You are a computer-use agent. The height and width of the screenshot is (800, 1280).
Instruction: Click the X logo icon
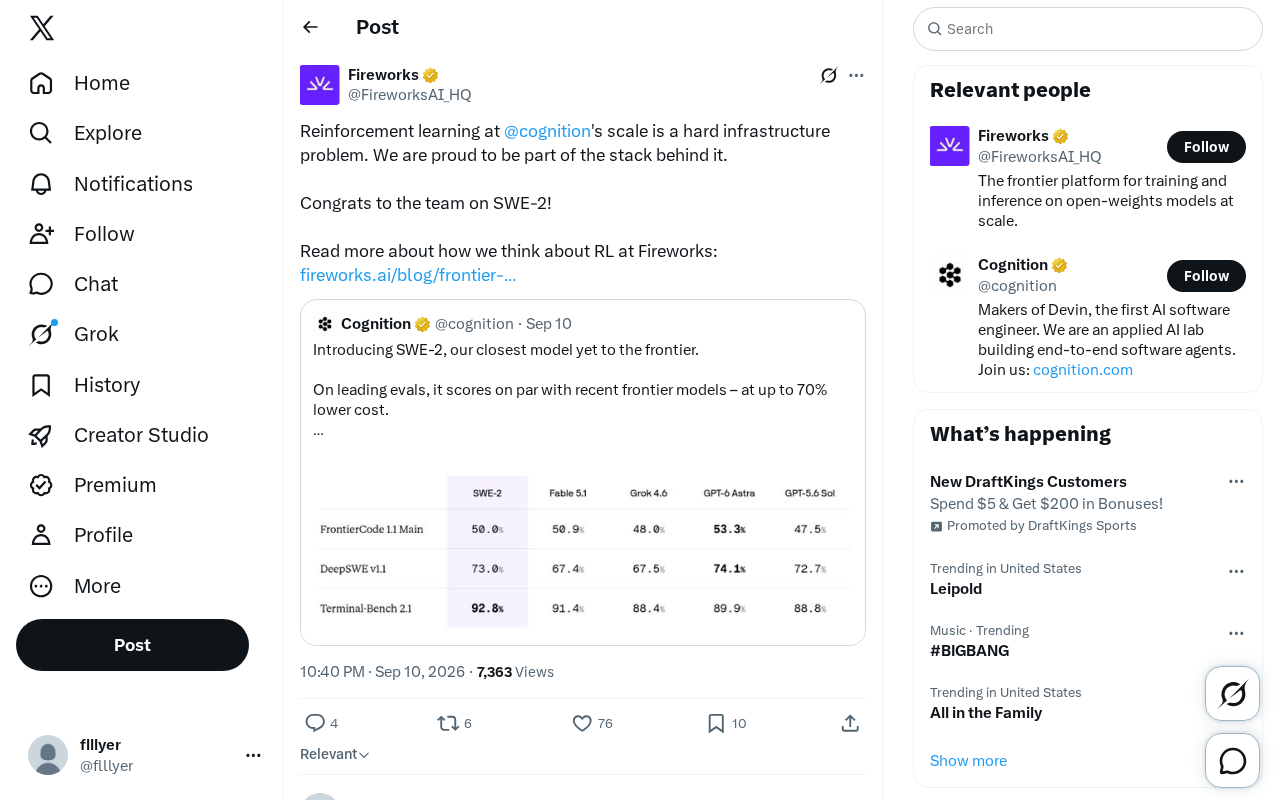pyautogui.click(x=42, y=28)
